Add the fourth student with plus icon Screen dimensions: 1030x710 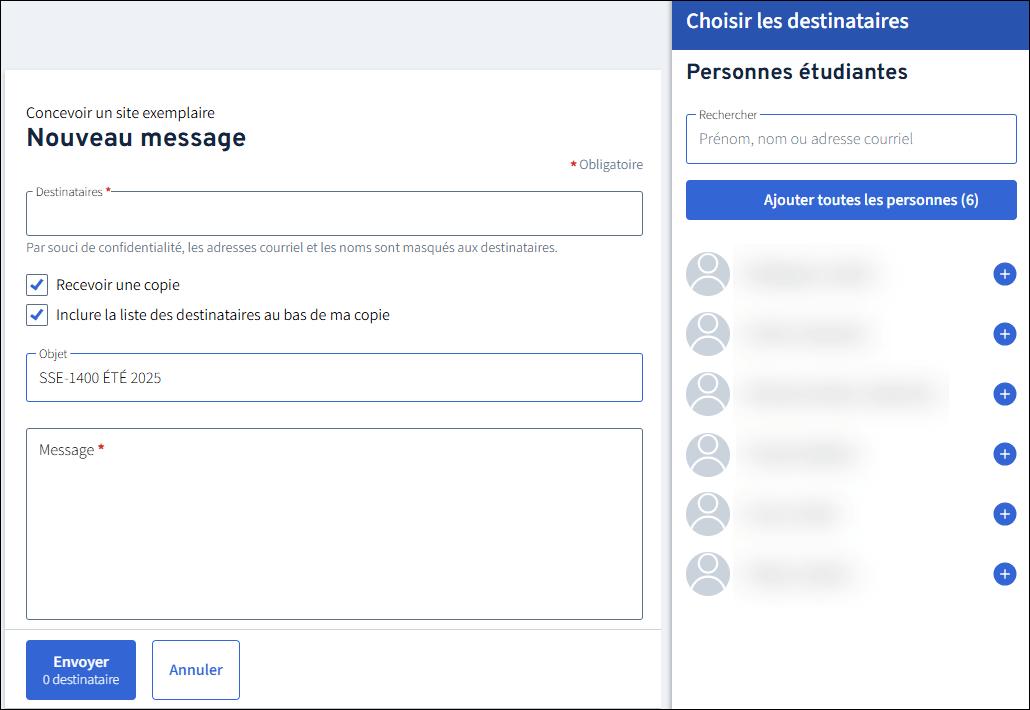click(1005, 454)
